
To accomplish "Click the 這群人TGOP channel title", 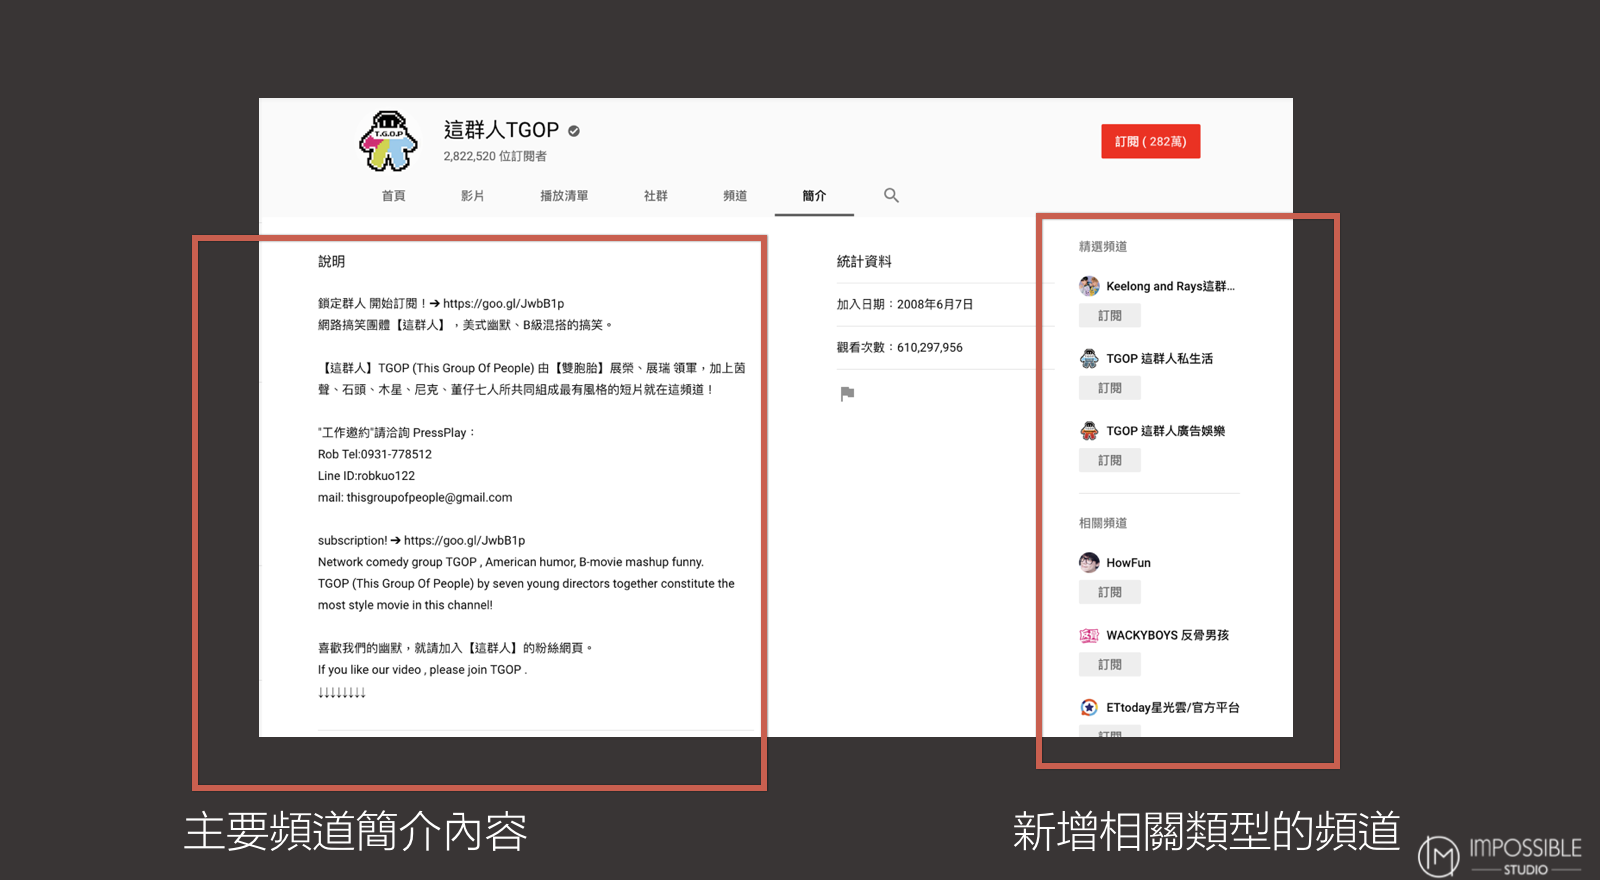I will [501, 130].
